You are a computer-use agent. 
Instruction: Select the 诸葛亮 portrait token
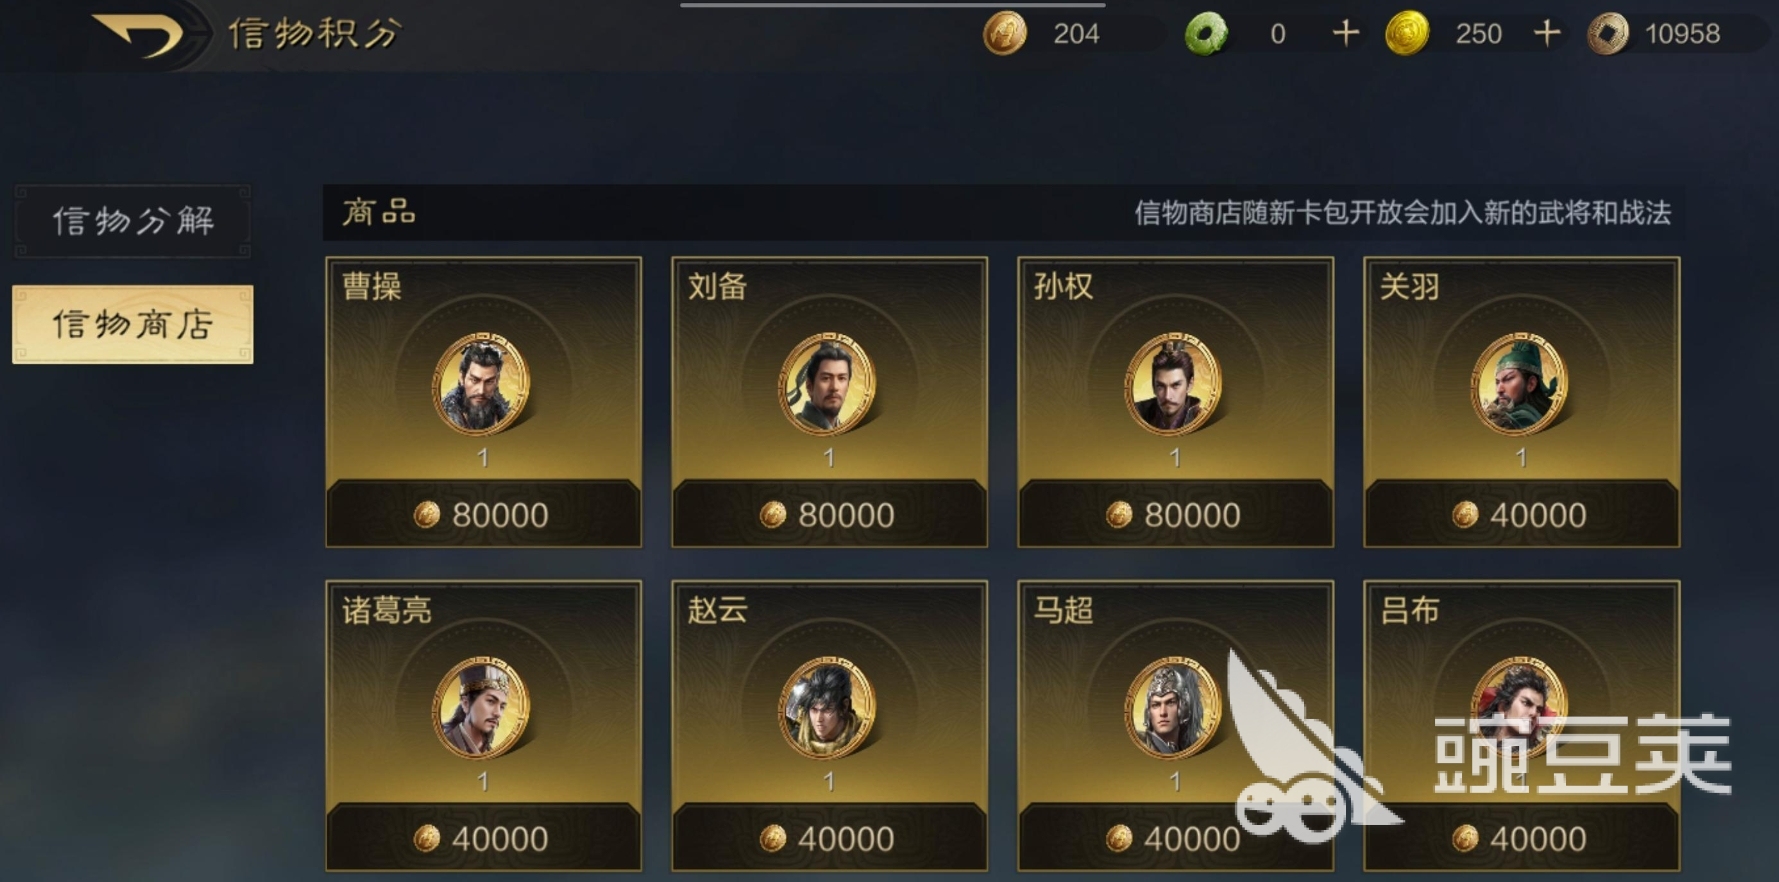482,707
